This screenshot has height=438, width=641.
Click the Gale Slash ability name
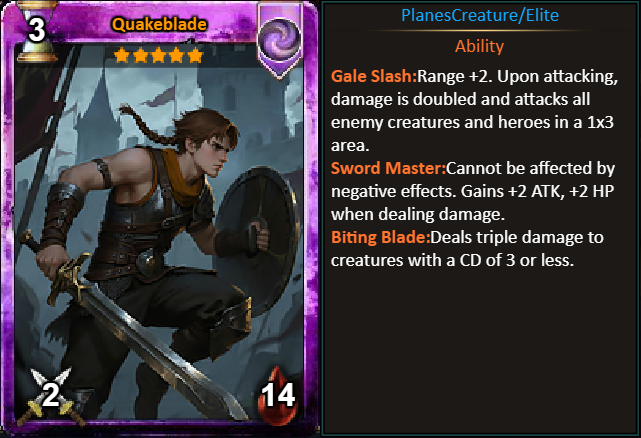point(374,76)
